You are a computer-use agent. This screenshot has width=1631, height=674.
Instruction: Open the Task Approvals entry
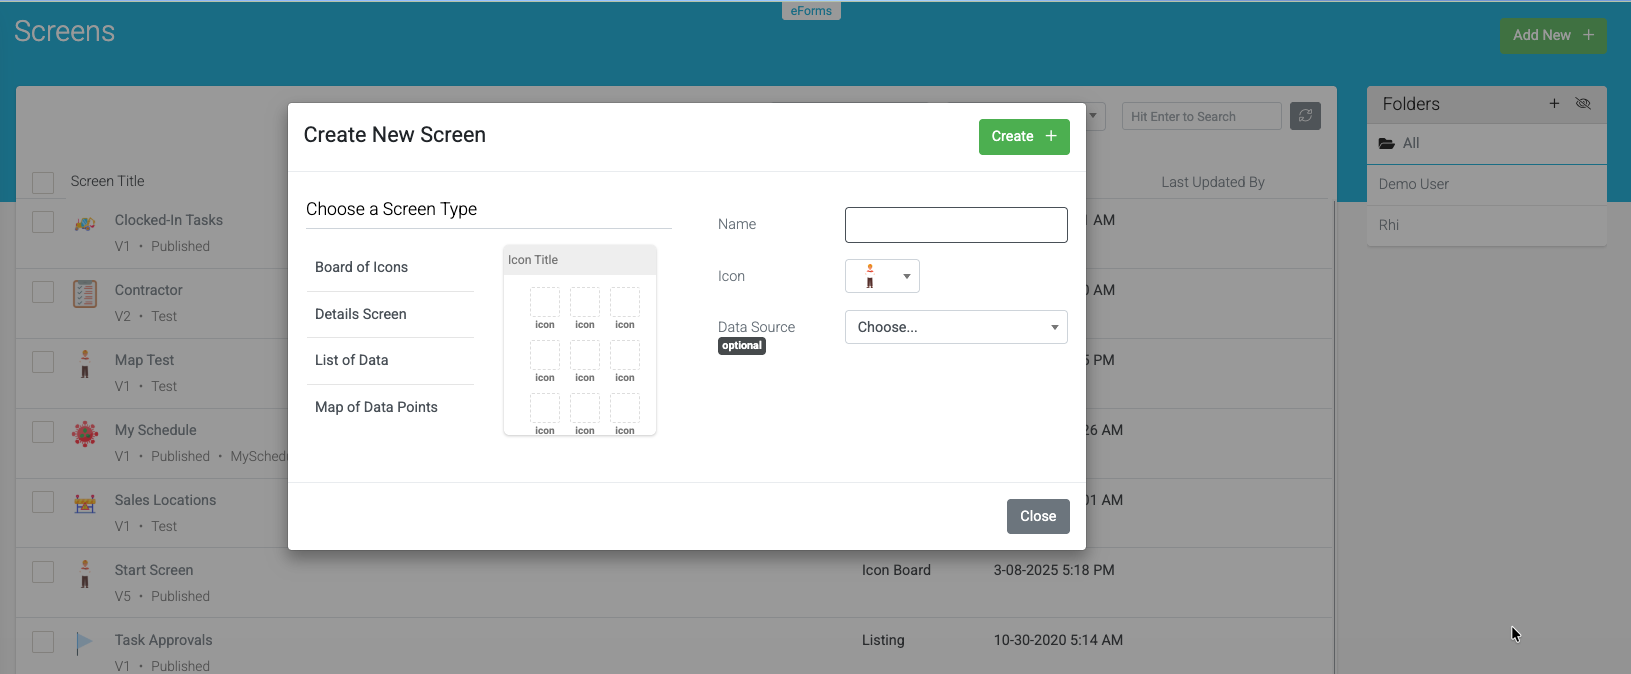[x=163, y=640]
